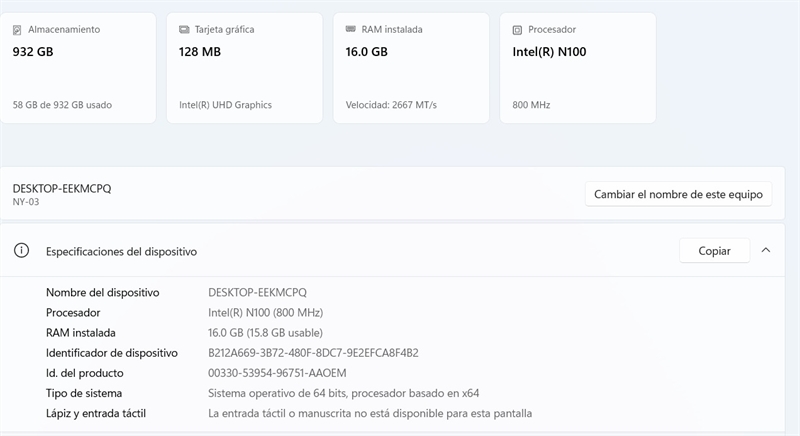Click the 58 GB de 932 GB usado text

[x=62, y=105]
